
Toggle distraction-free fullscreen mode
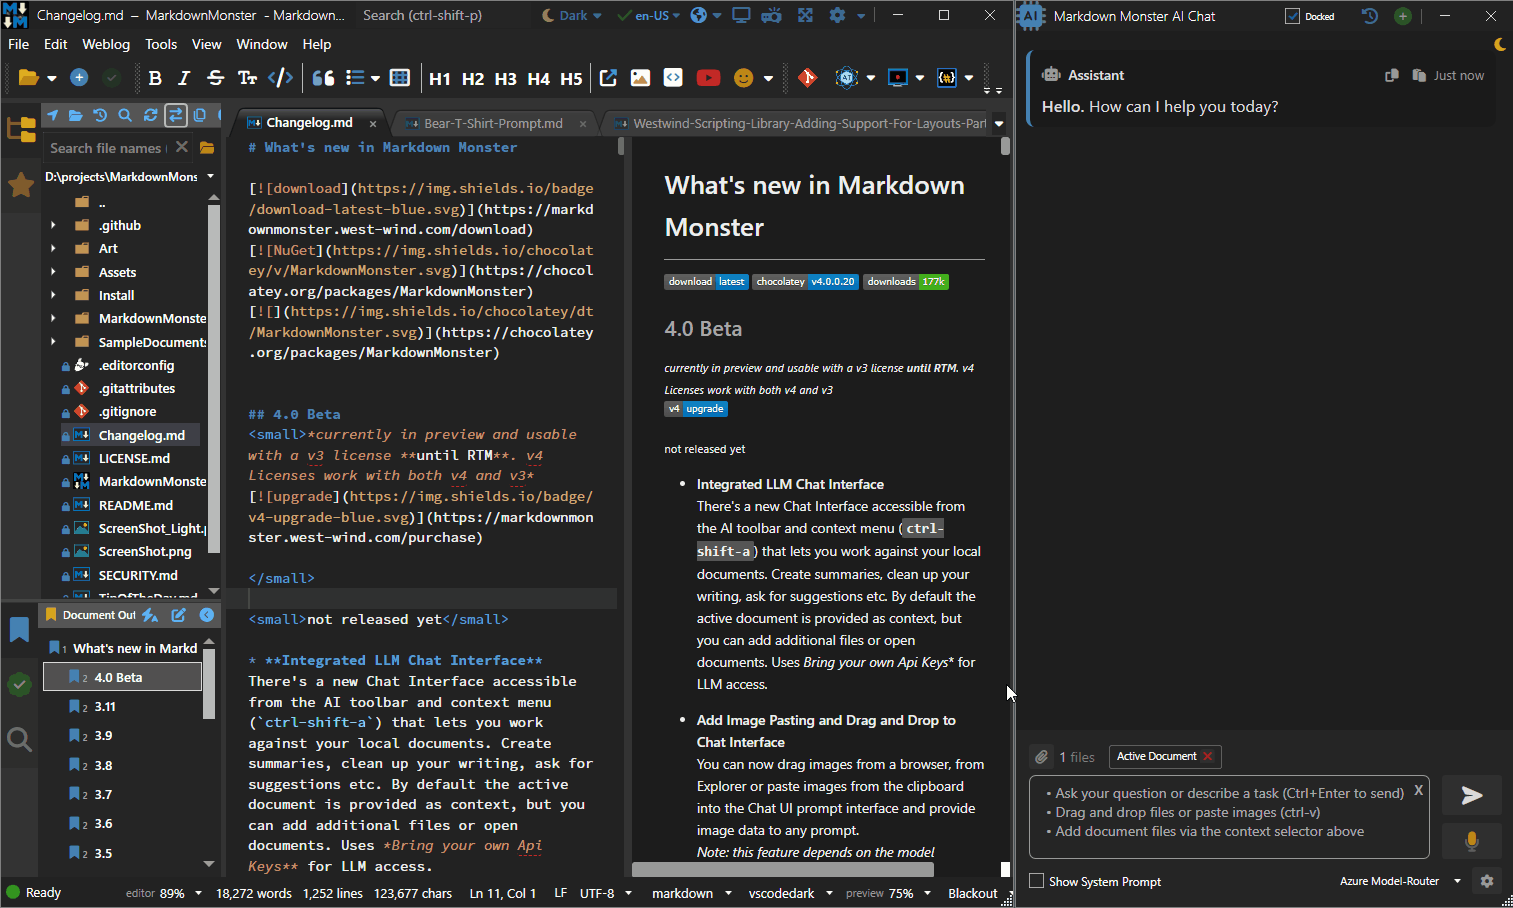tap(805, 15)
